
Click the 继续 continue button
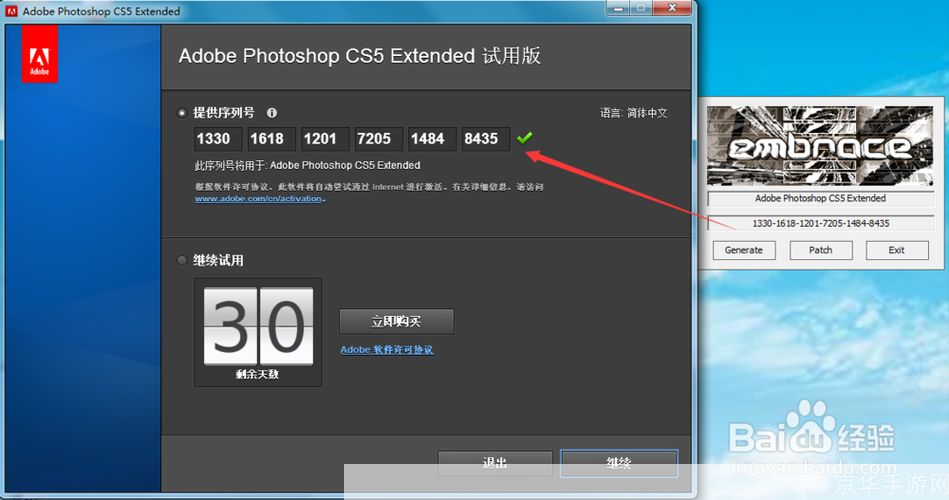point(619,463)
